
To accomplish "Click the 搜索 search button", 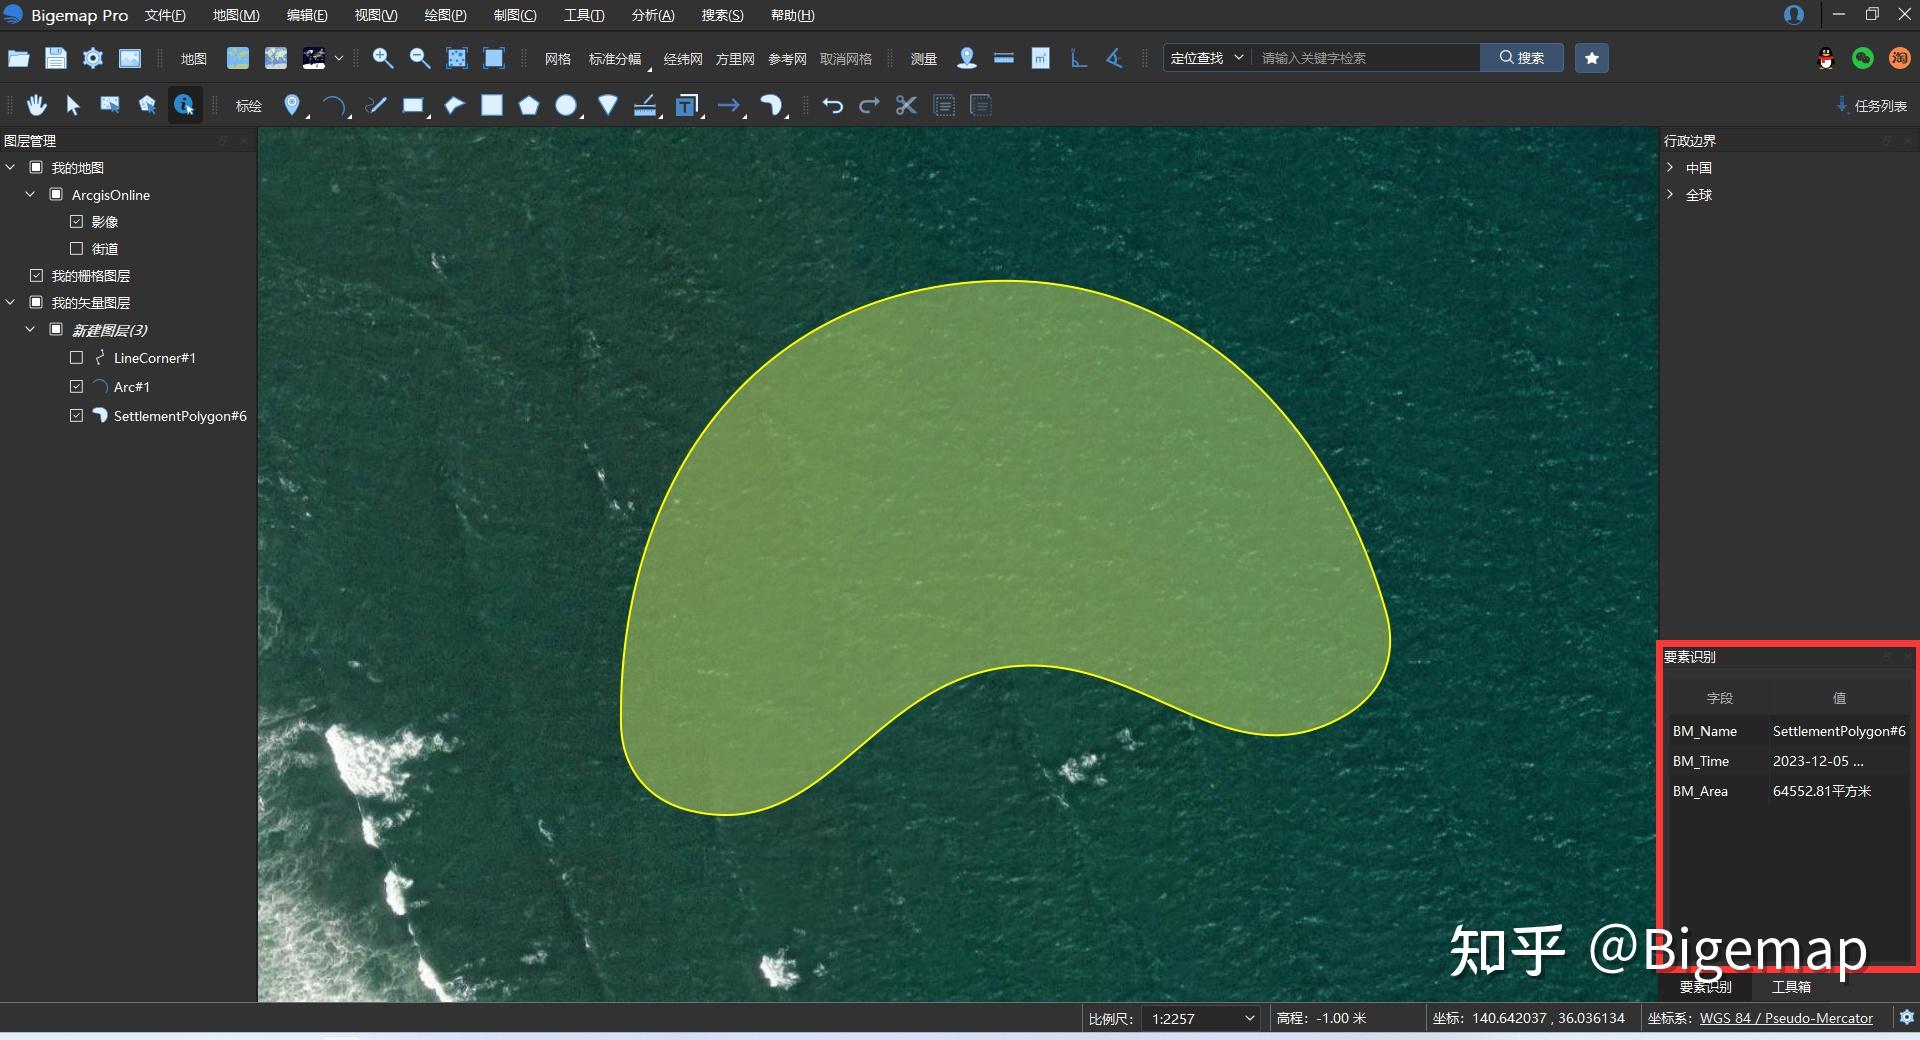I will [x=1521, y=58].
